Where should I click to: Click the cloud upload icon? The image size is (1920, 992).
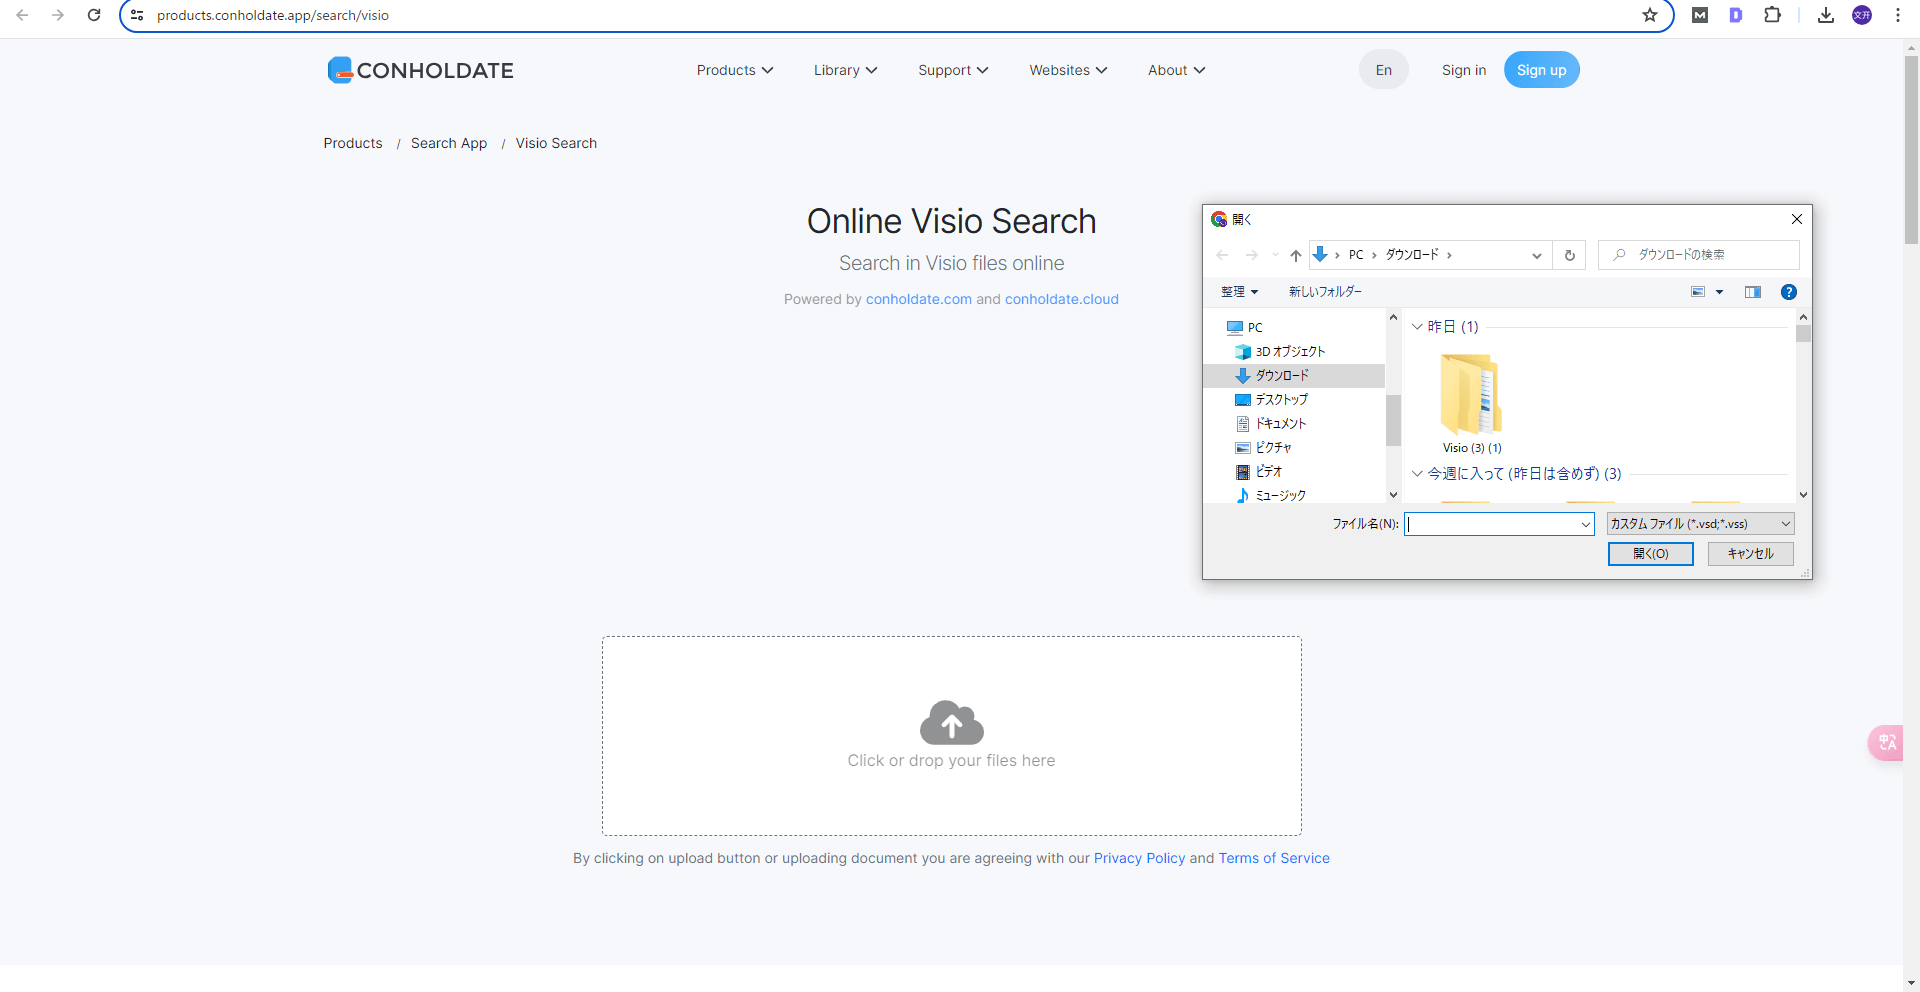pos(951,722)
